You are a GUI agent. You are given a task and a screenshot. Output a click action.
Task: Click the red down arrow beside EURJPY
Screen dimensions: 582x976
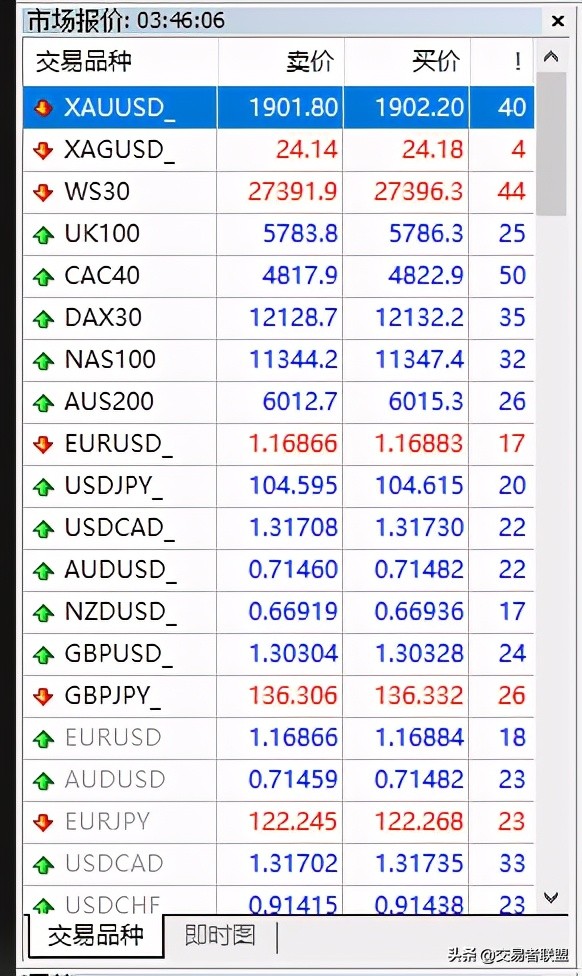pos(43,823)
